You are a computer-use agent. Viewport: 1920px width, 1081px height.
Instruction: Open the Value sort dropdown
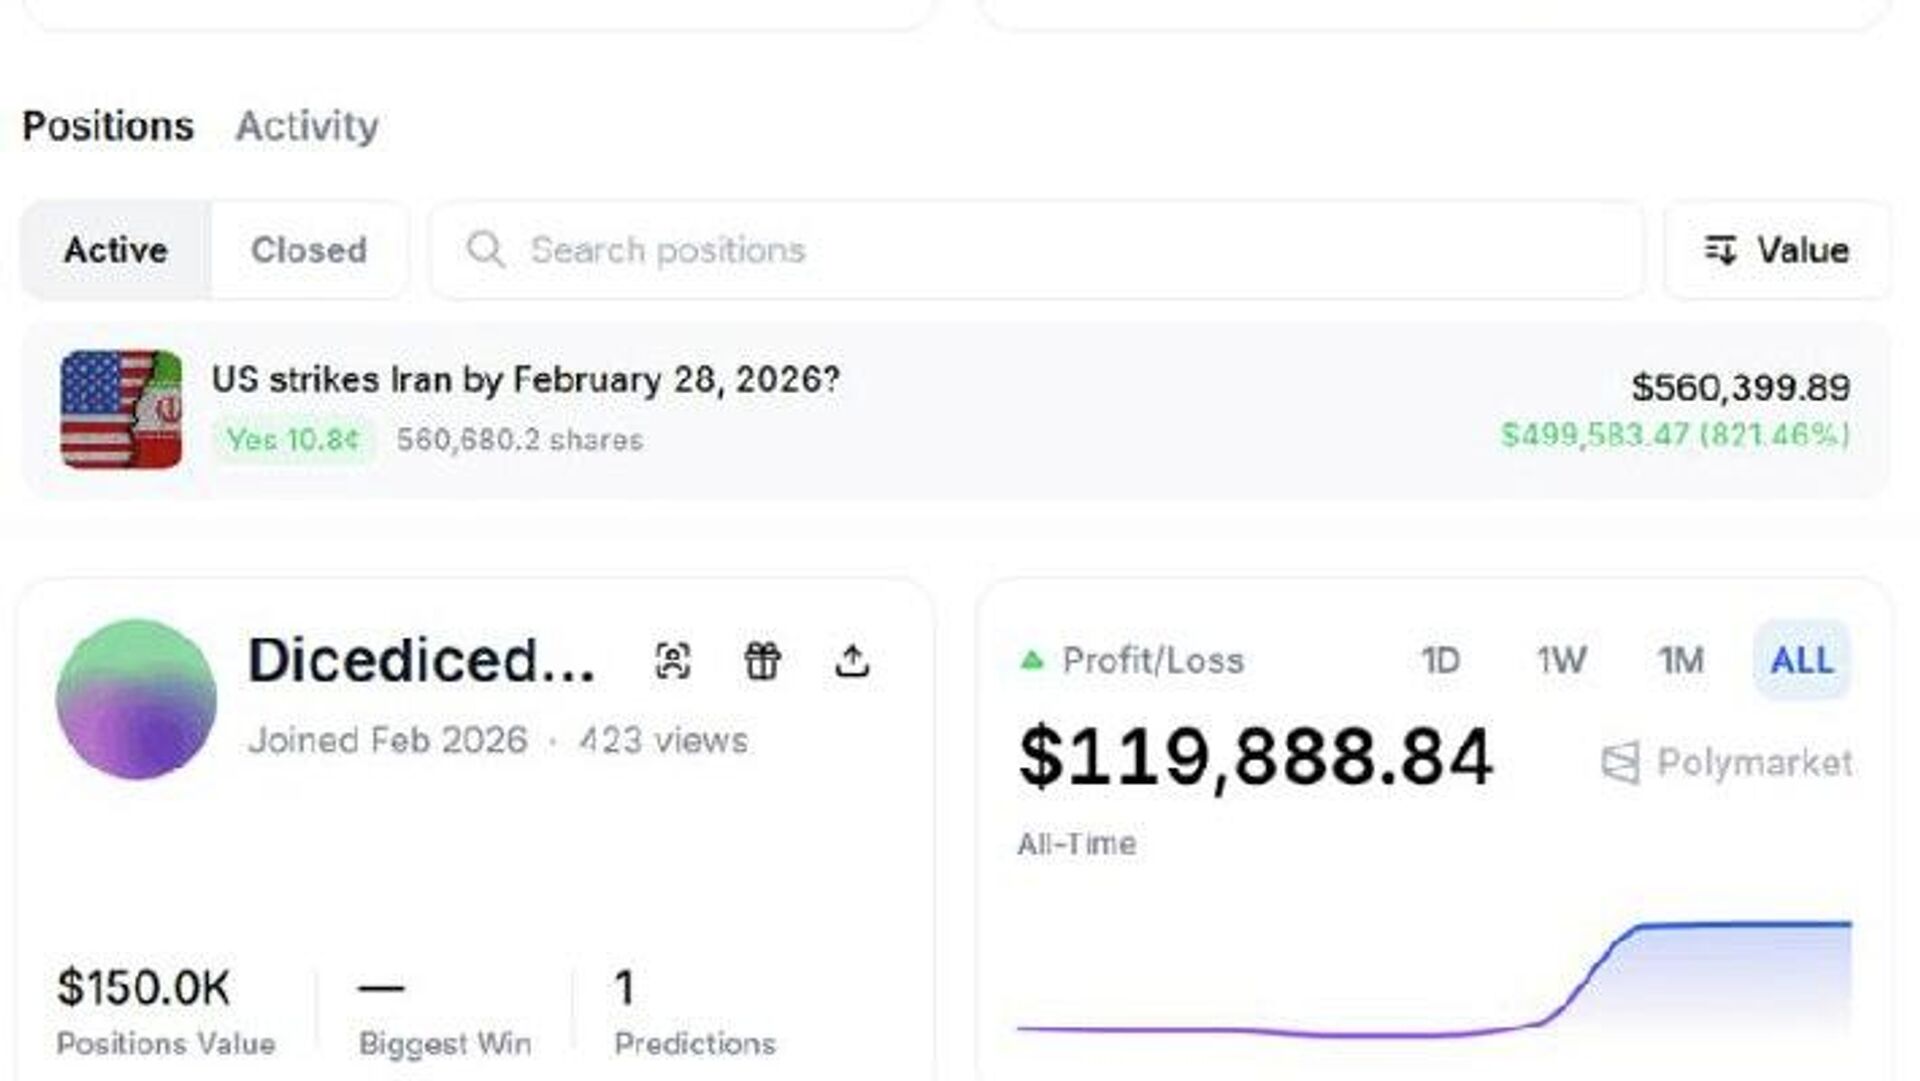pyautogui.click(x=1778, y=250)
